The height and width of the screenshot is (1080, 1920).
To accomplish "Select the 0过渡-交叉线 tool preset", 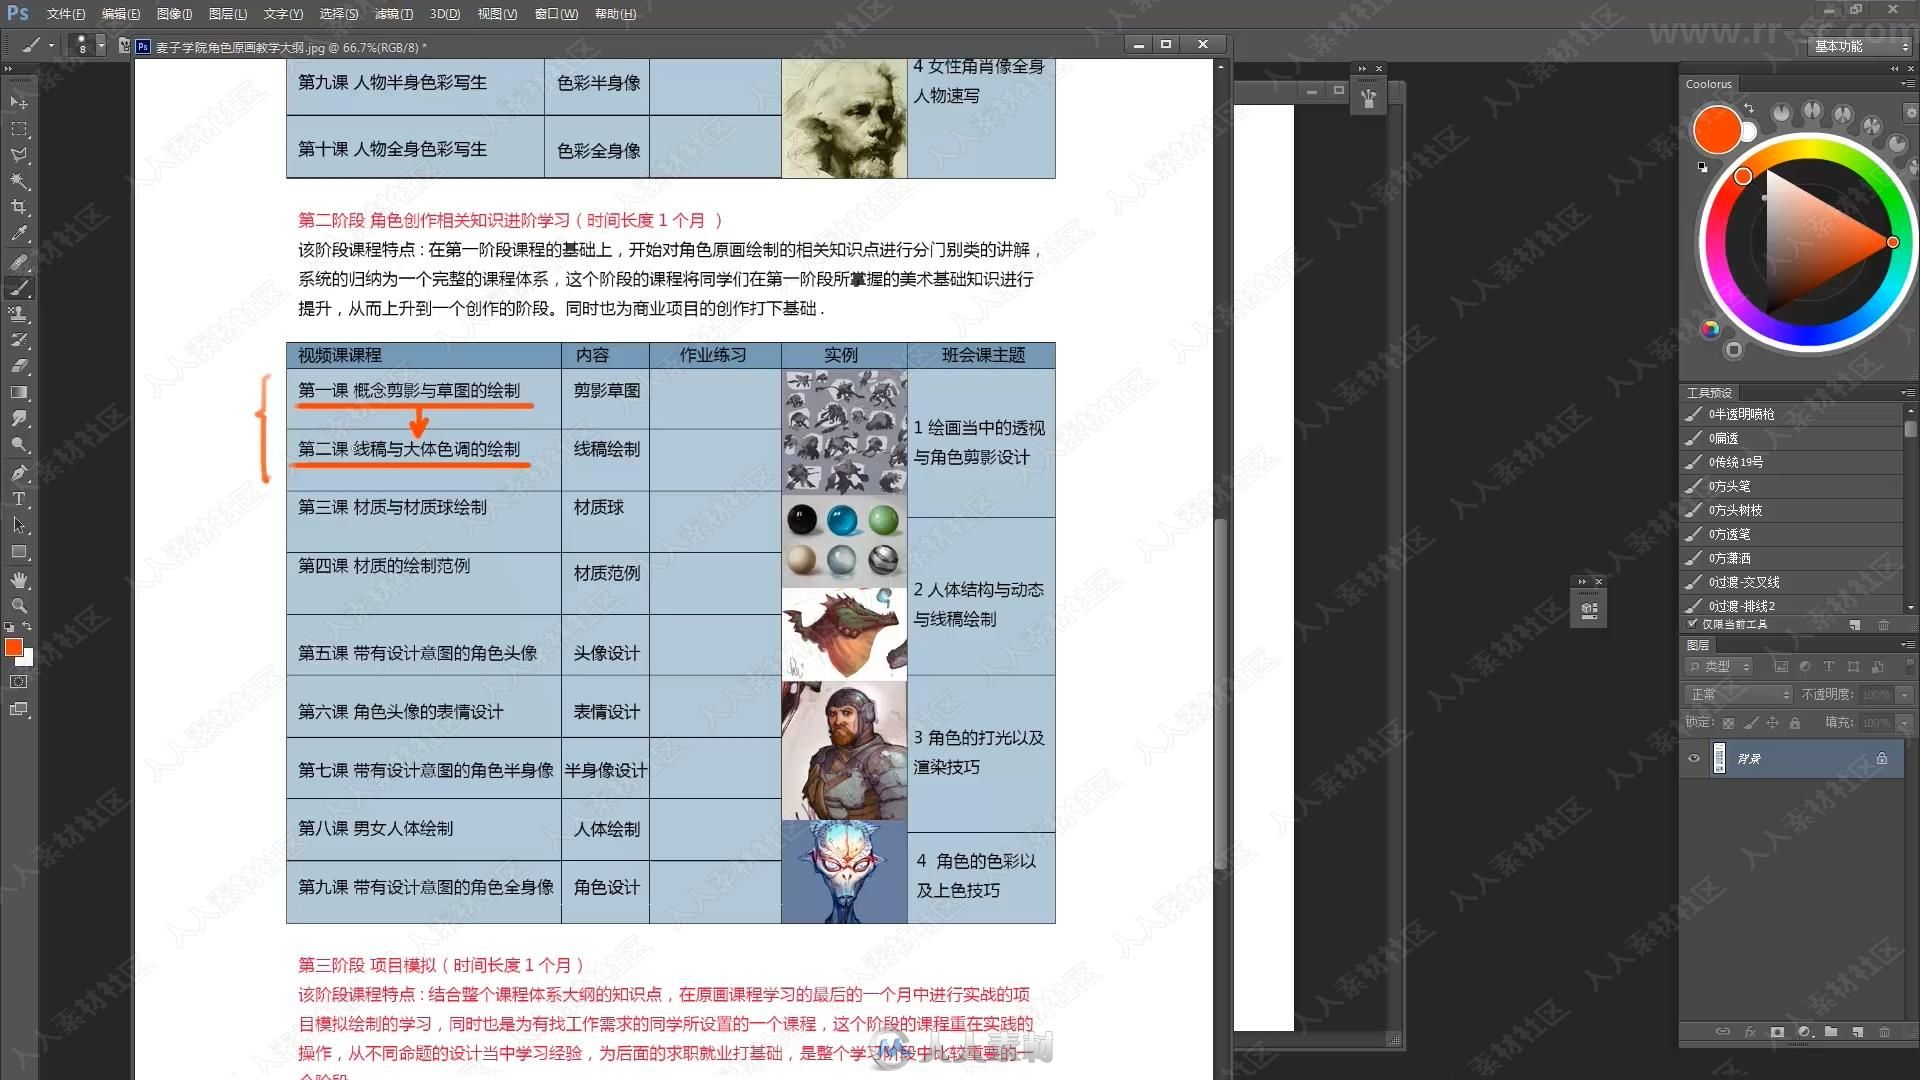I will (1791, 582).
